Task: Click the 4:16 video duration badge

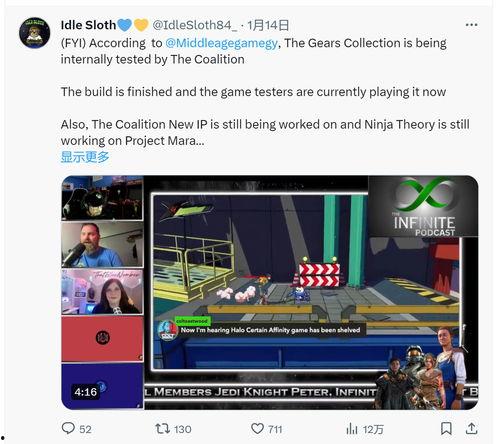Action: tap(86, 392)
